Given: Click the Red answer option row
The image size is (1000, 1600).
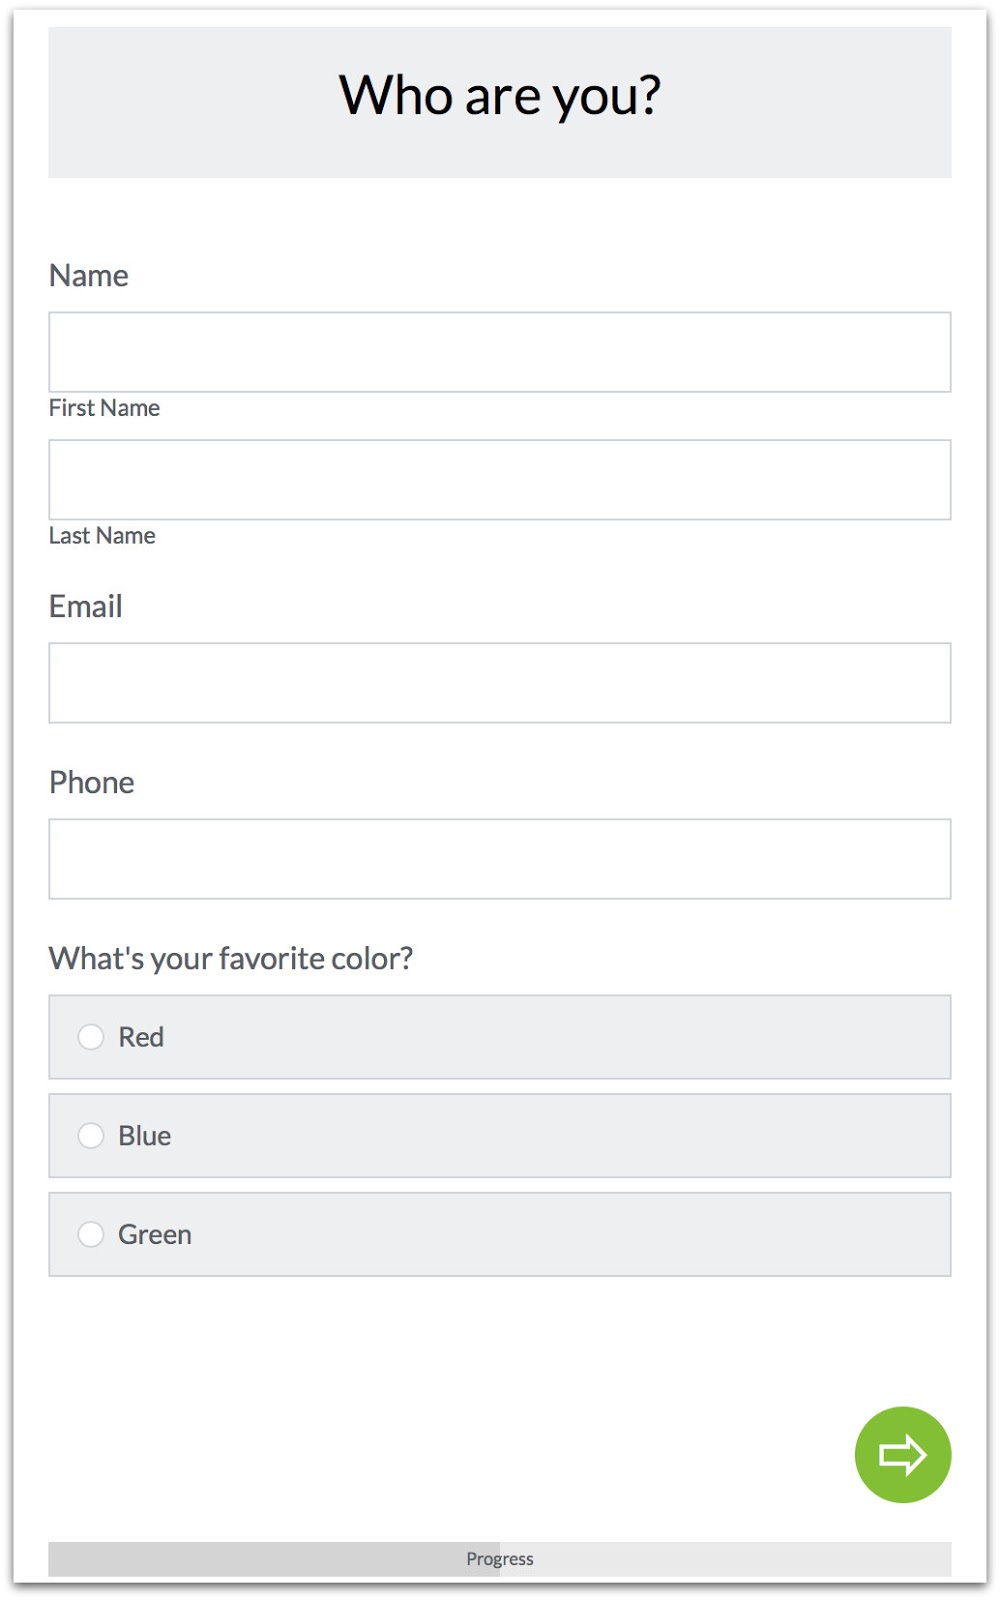Looking at the screenshot, I should click(500, 1037).
